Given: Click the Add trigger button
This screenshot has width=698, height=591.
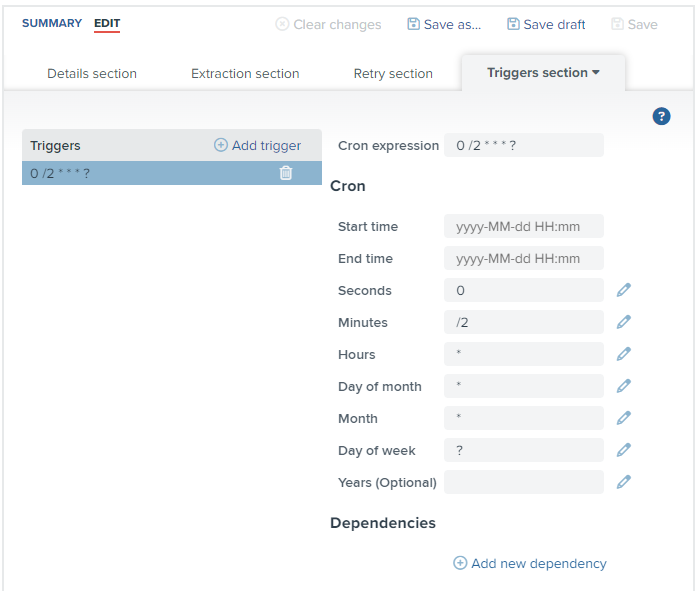Looking at the screenshot, I should 257,145.
